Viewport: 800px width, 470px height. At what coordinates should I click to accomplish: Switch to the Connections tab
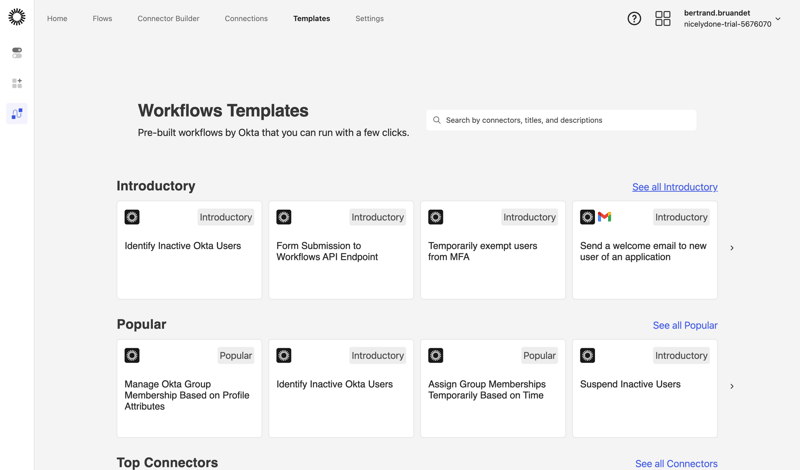pyautogui.click(x=246, y=18)
